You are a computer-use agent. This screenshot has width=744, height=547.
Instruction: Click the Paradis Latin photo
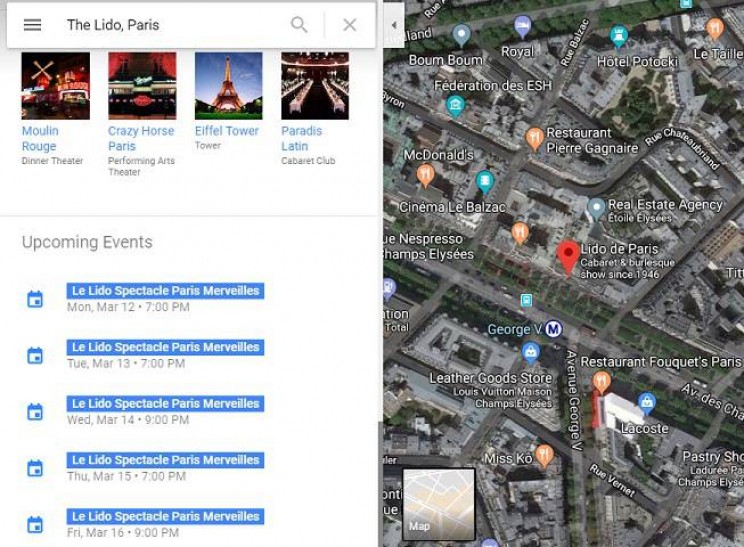point(314,86)
